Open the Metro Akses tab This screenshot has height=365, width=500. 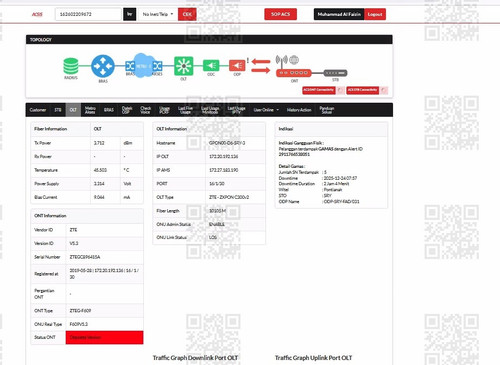point(90,110)
